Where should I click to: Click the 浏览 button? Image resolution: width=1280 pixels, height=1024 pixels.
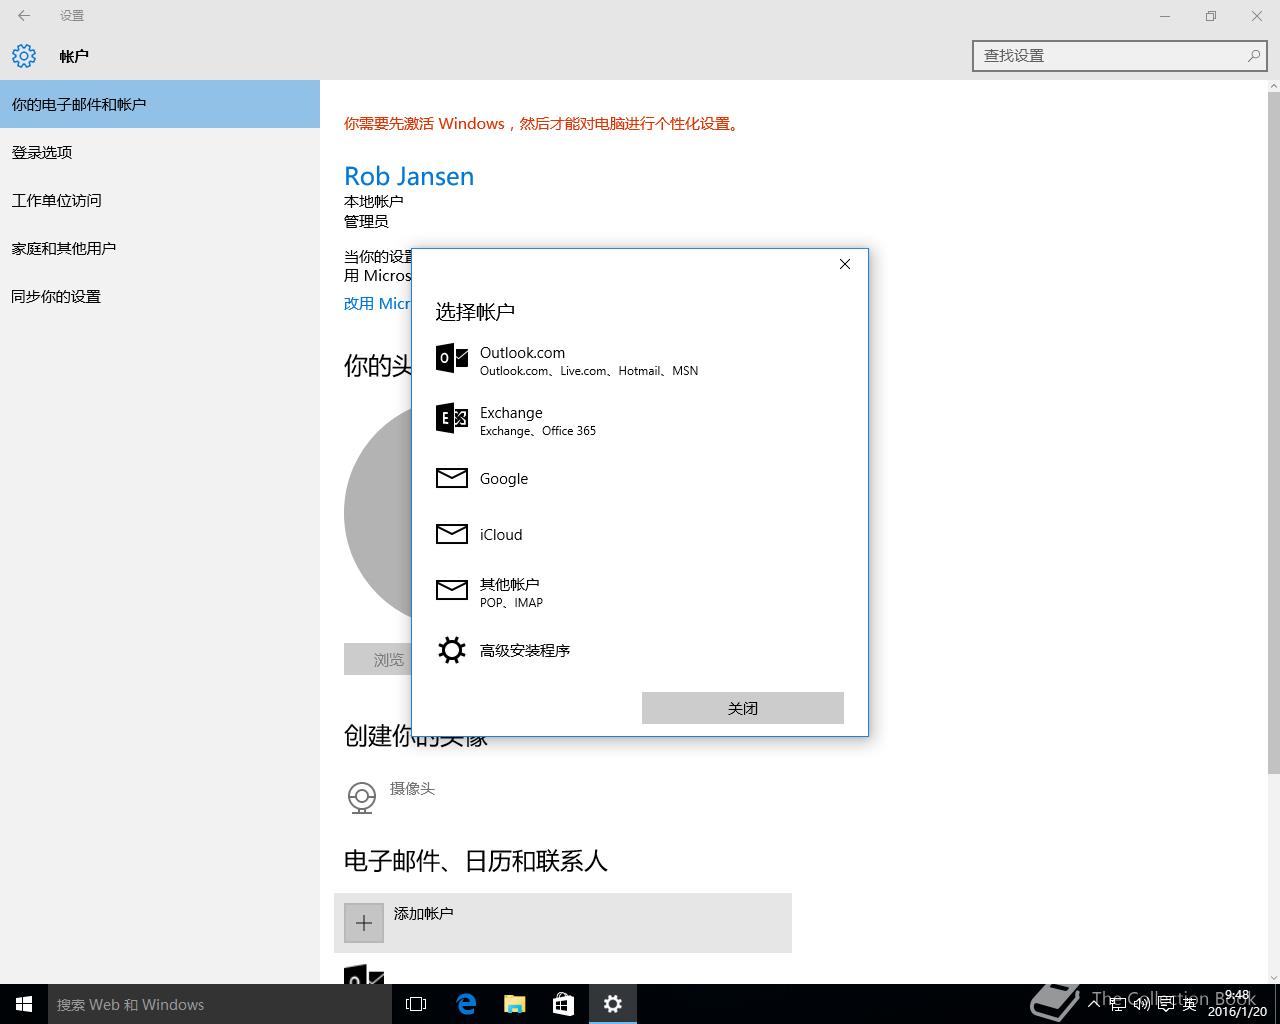(378, 660)
